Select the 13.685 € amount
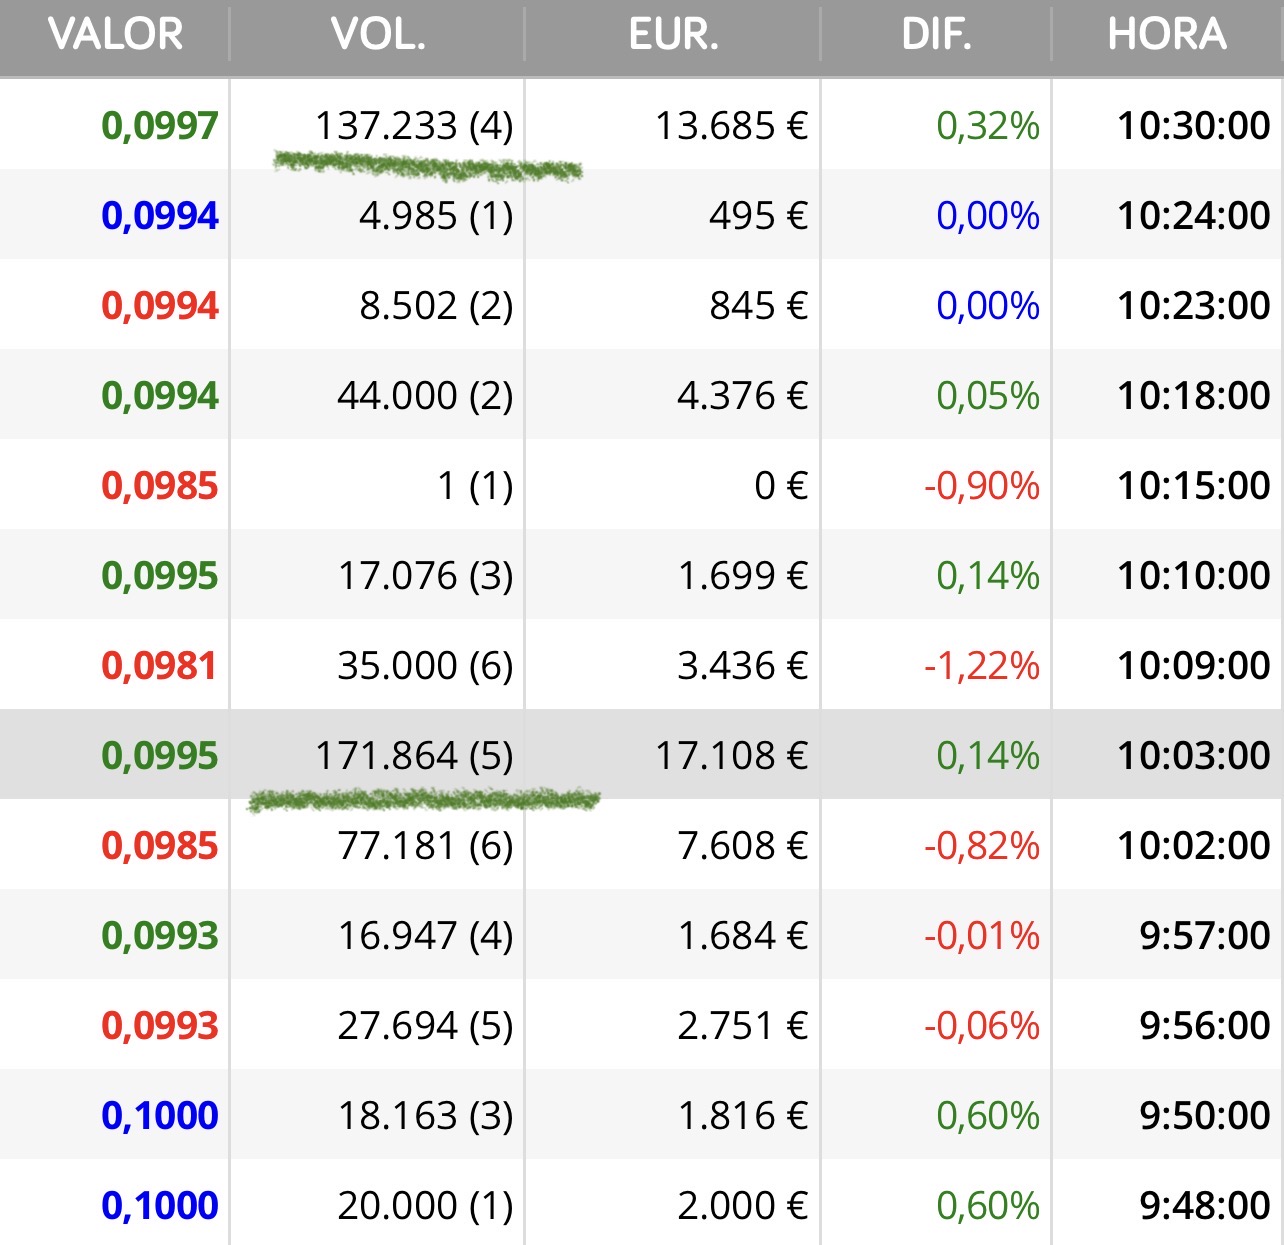Screen dimensions: 1284x1245 click(x=731, y=126)
